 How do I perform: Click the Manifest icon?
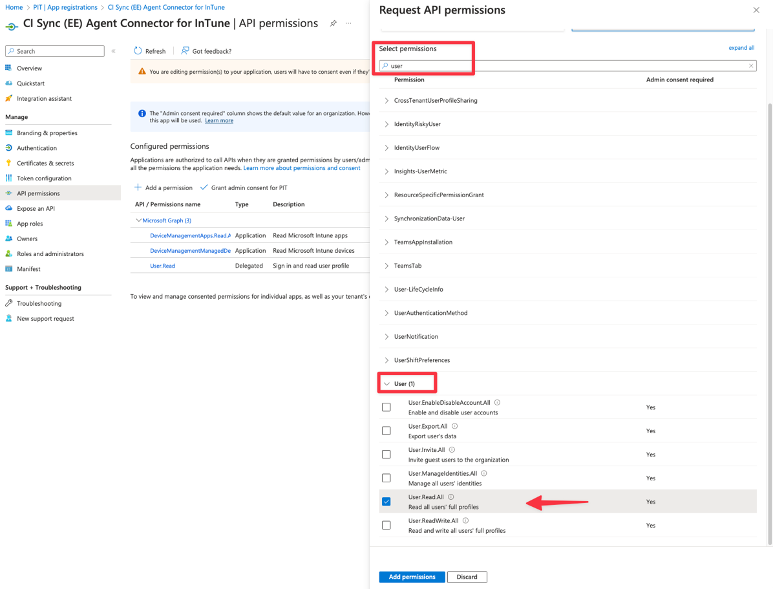click(x=8, y=269)
